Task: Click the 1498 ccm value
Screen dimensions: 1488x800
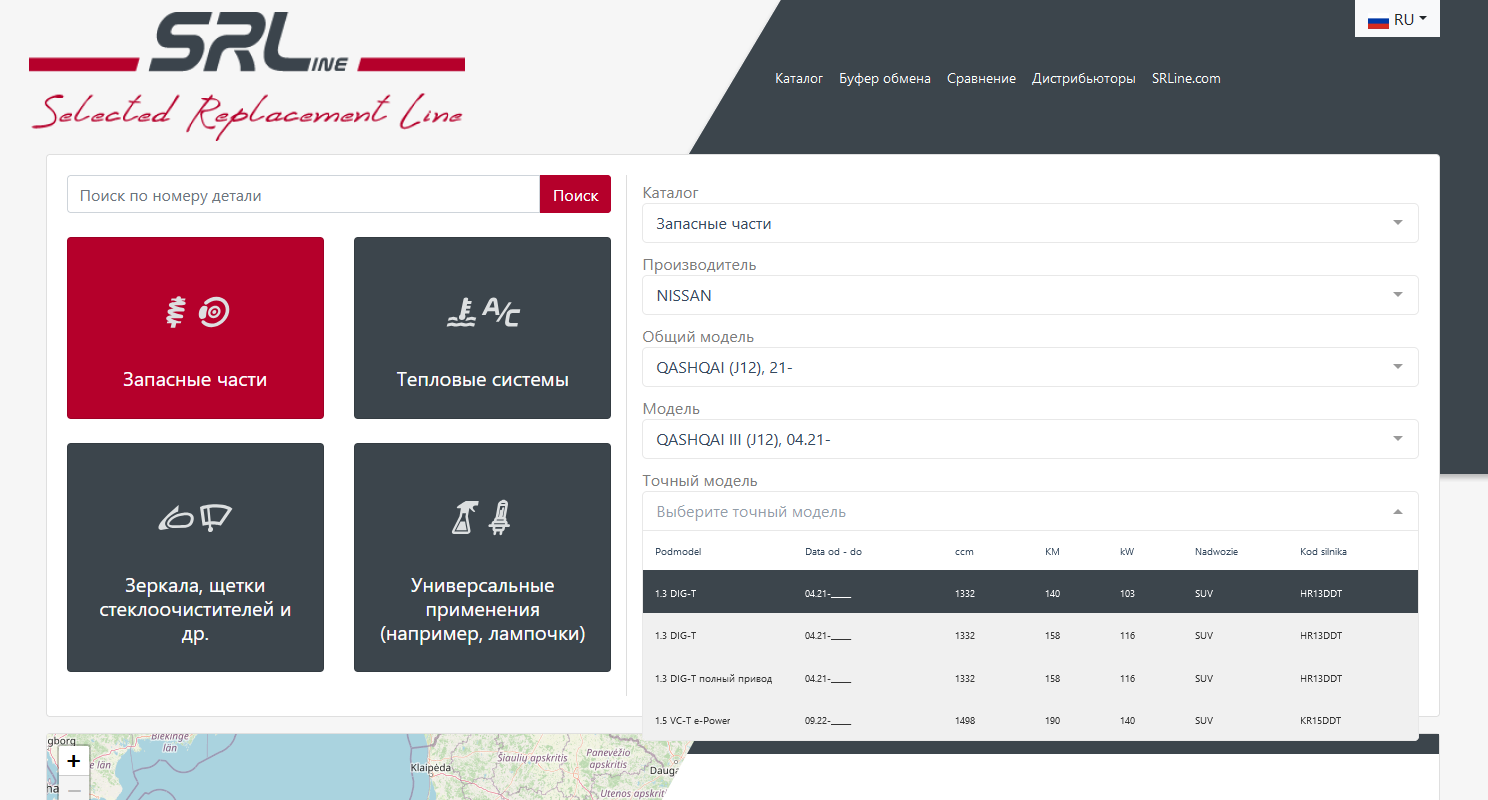Action: [x=965, y=720]
